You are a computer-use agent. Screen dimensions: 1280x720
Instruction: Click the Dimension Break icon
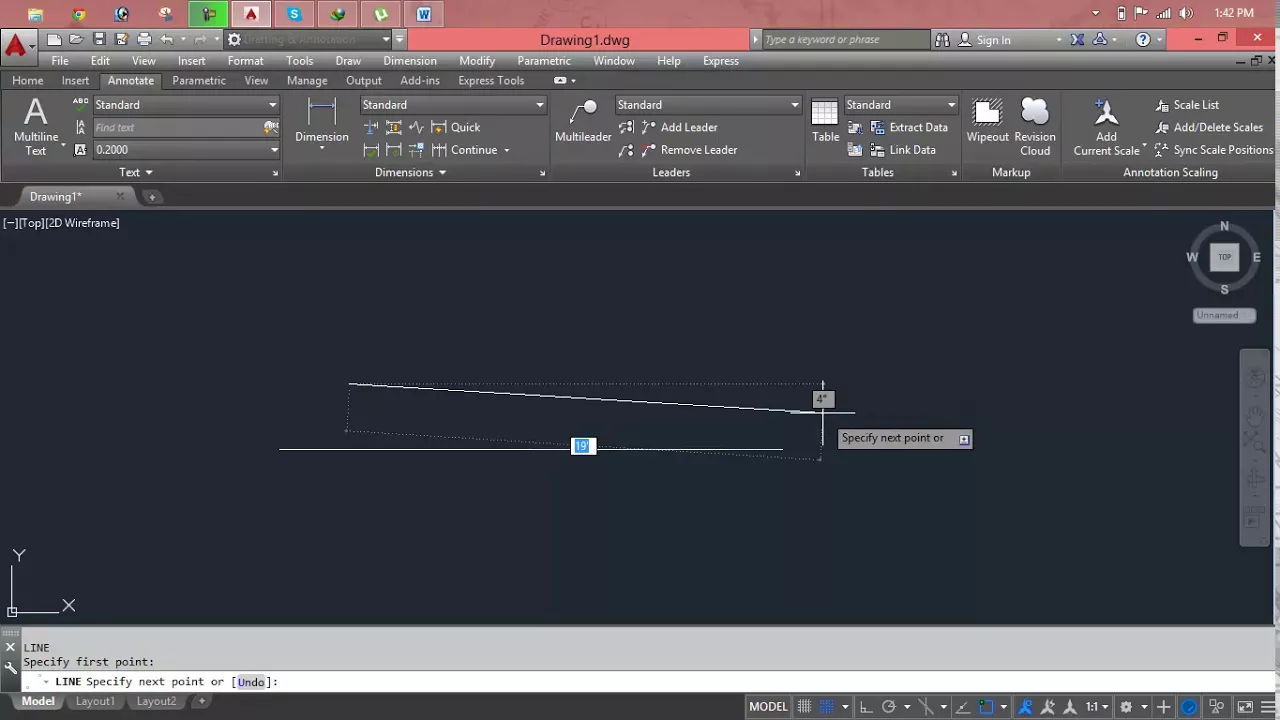coord(371,127)
